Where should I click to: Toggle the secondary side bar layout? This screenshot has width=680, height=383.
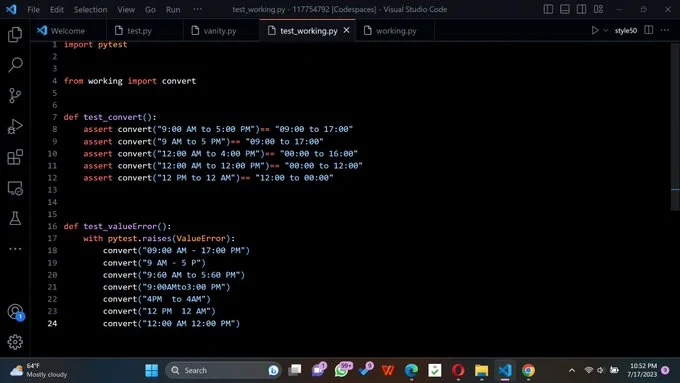(581, 9)
